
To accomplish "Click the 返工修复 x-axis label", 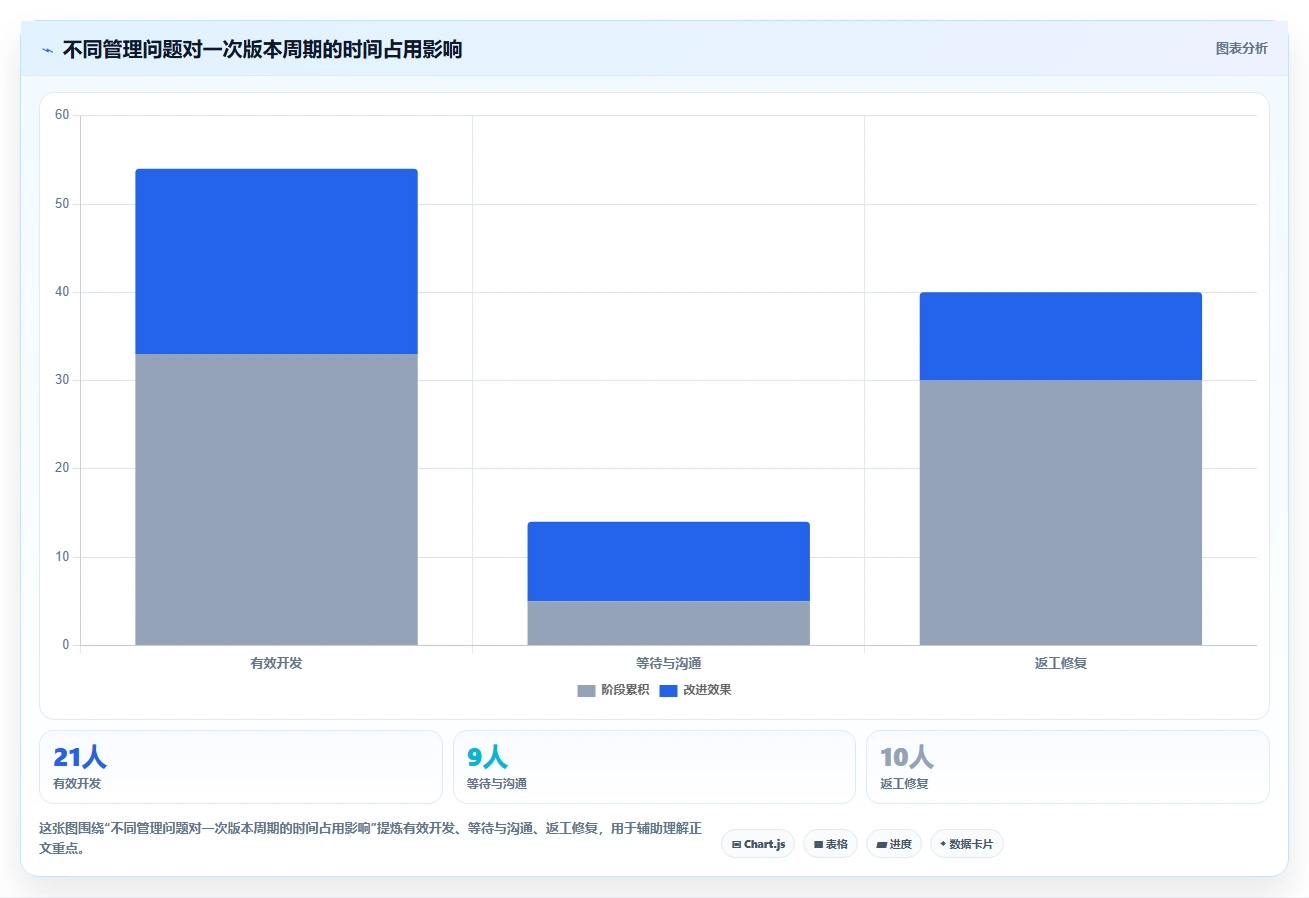I will (1060, 663).
